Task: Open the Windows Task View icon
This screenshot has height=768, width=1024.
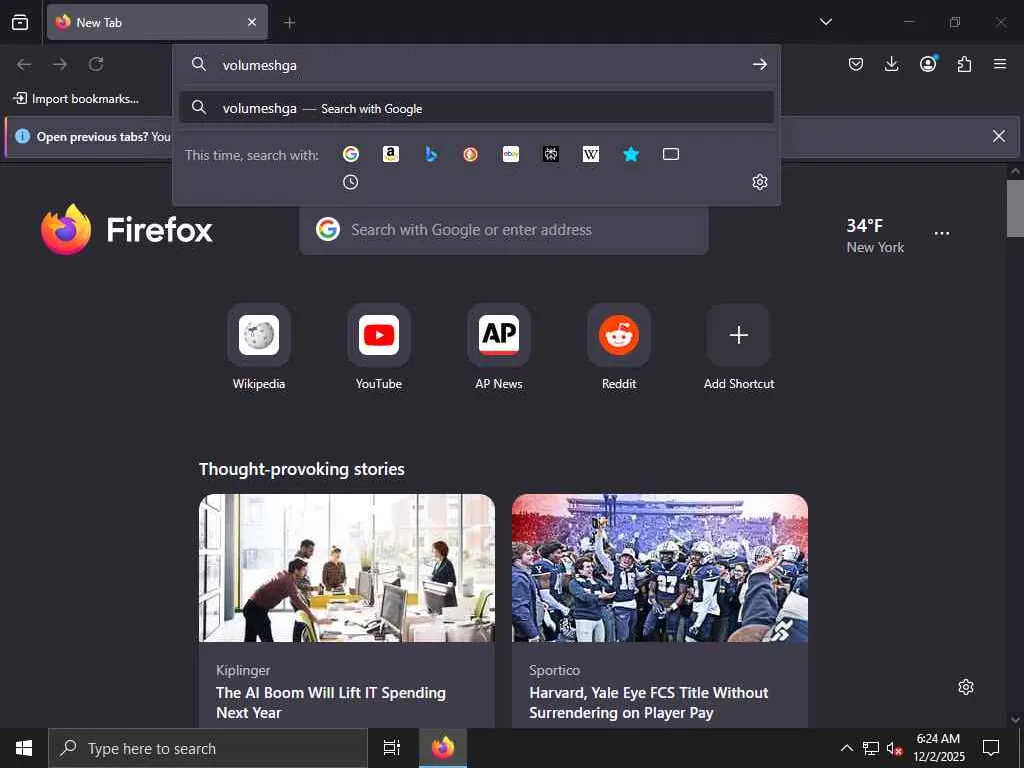Action: point(392,748)
